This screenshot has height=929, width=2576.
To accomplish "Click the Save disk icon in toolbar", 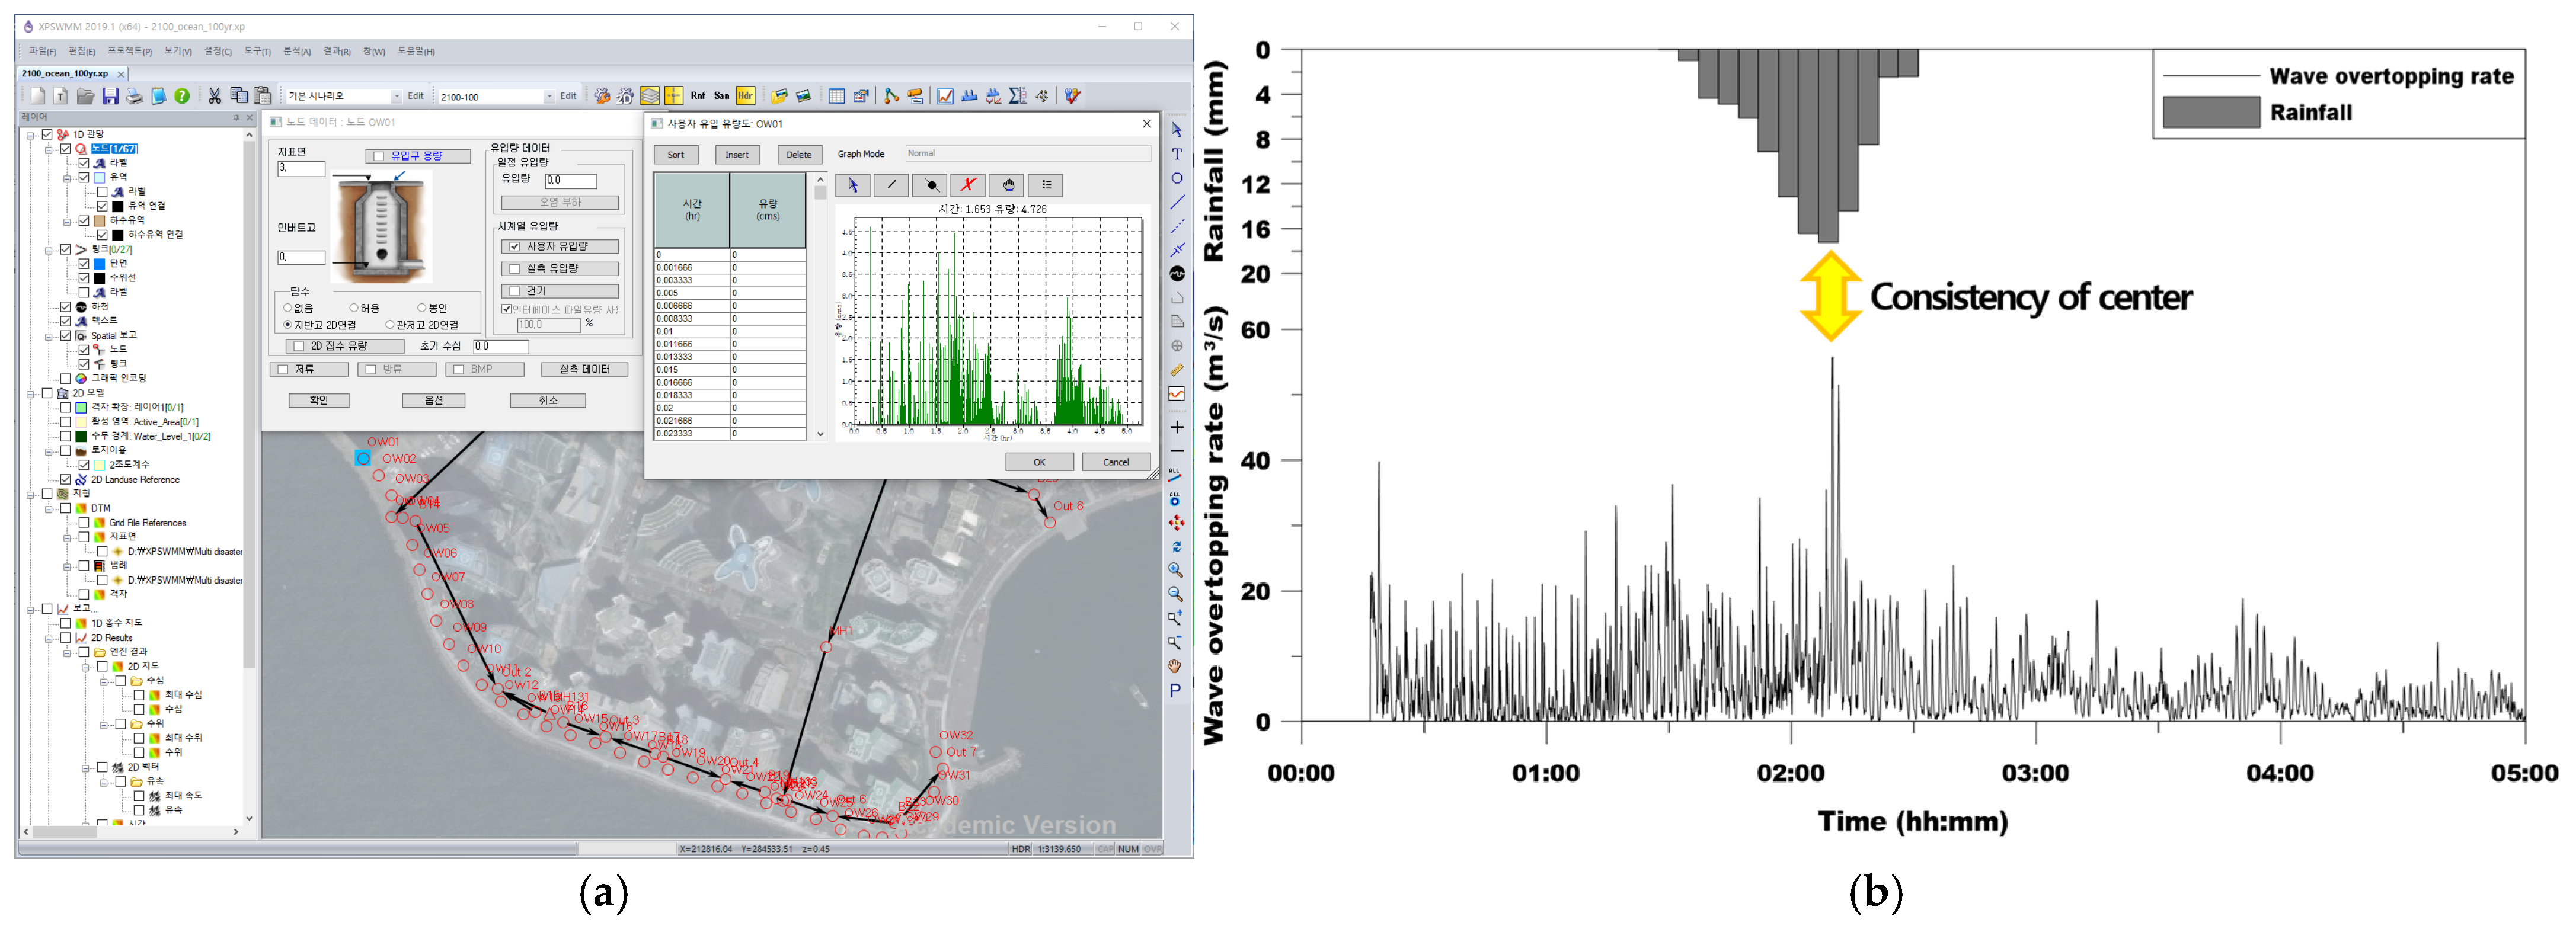I will point(110,96).
